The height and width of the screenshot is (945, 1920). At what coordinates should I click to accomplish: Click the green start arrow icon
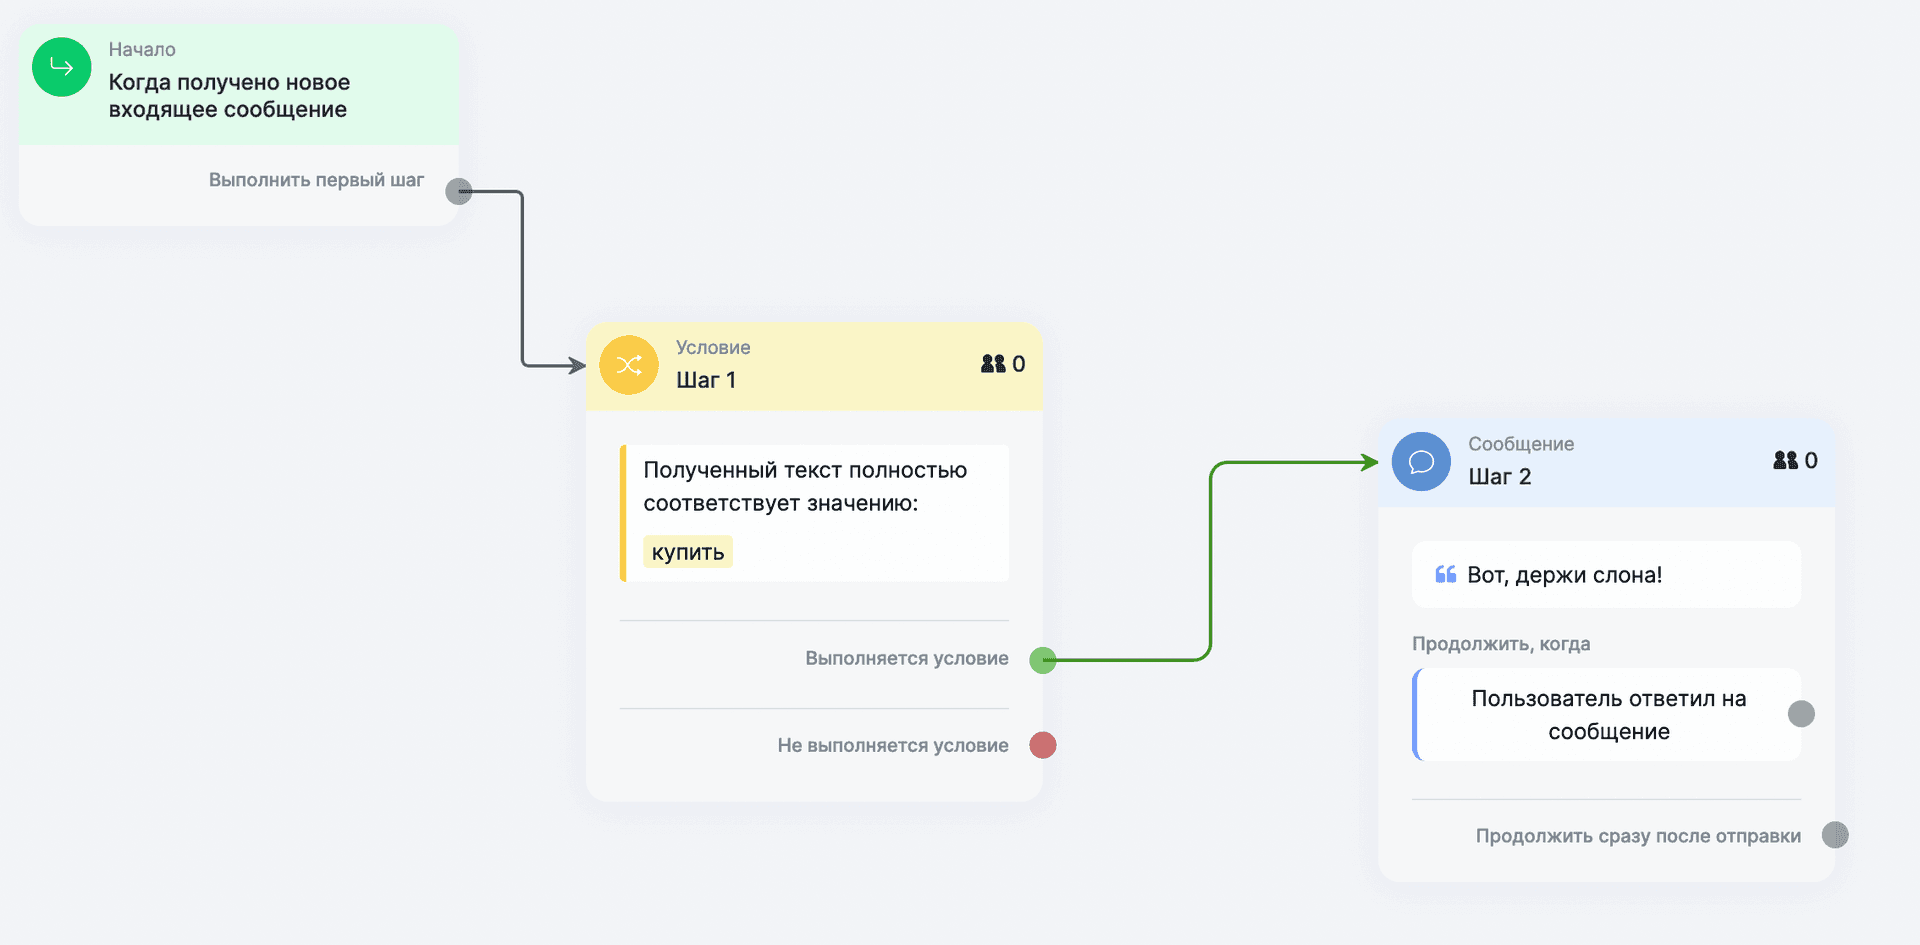(62, 67)
